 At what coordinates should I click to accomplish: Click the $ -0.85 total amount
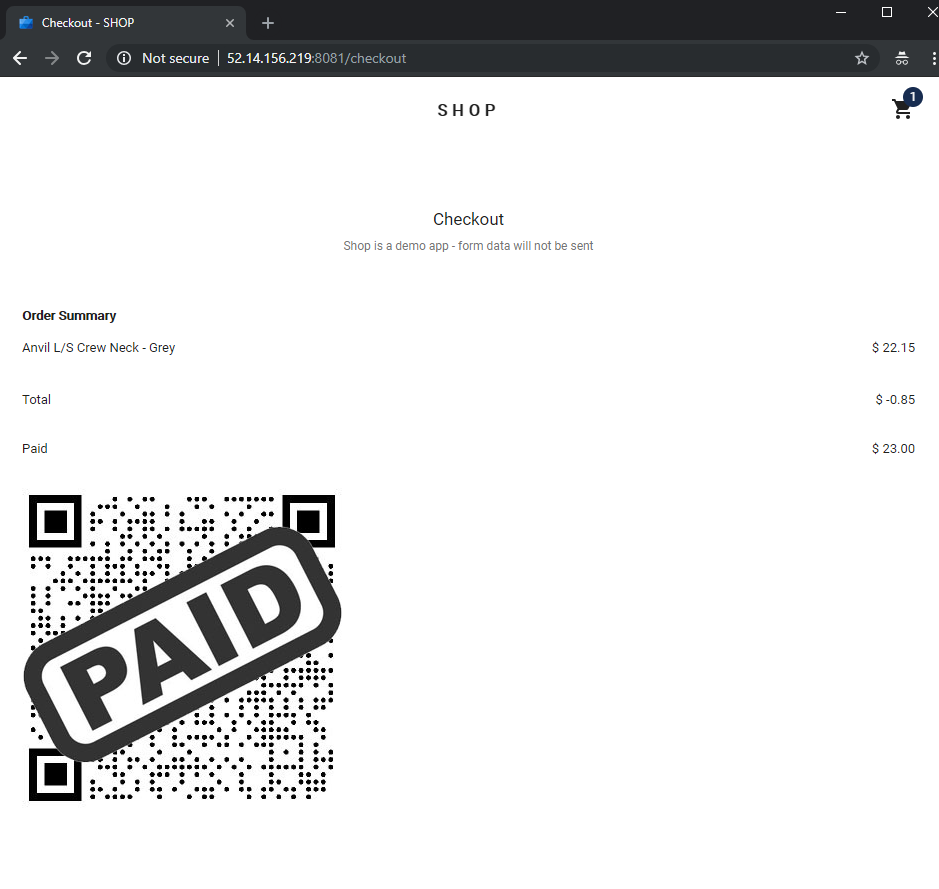point(895,399)
